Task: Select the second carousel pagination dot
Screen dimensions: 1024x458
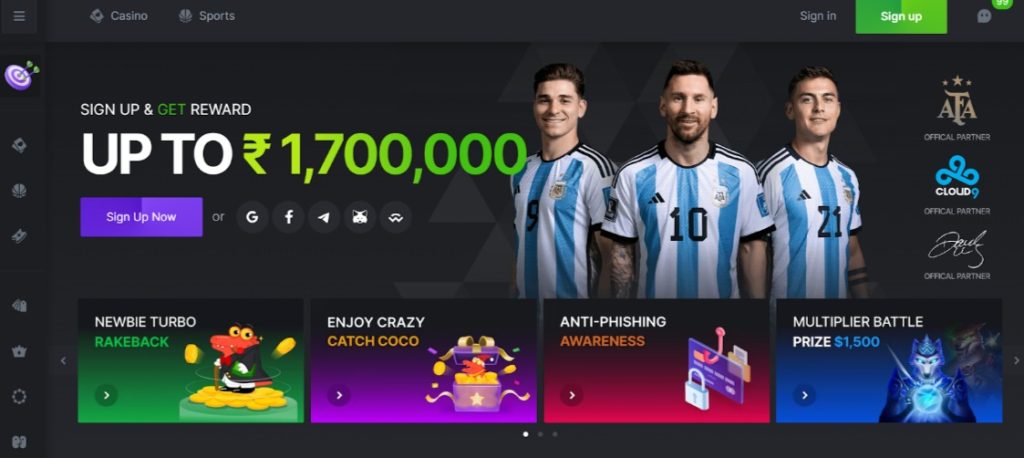Action: pyautogui.click(x=540, y=434)
